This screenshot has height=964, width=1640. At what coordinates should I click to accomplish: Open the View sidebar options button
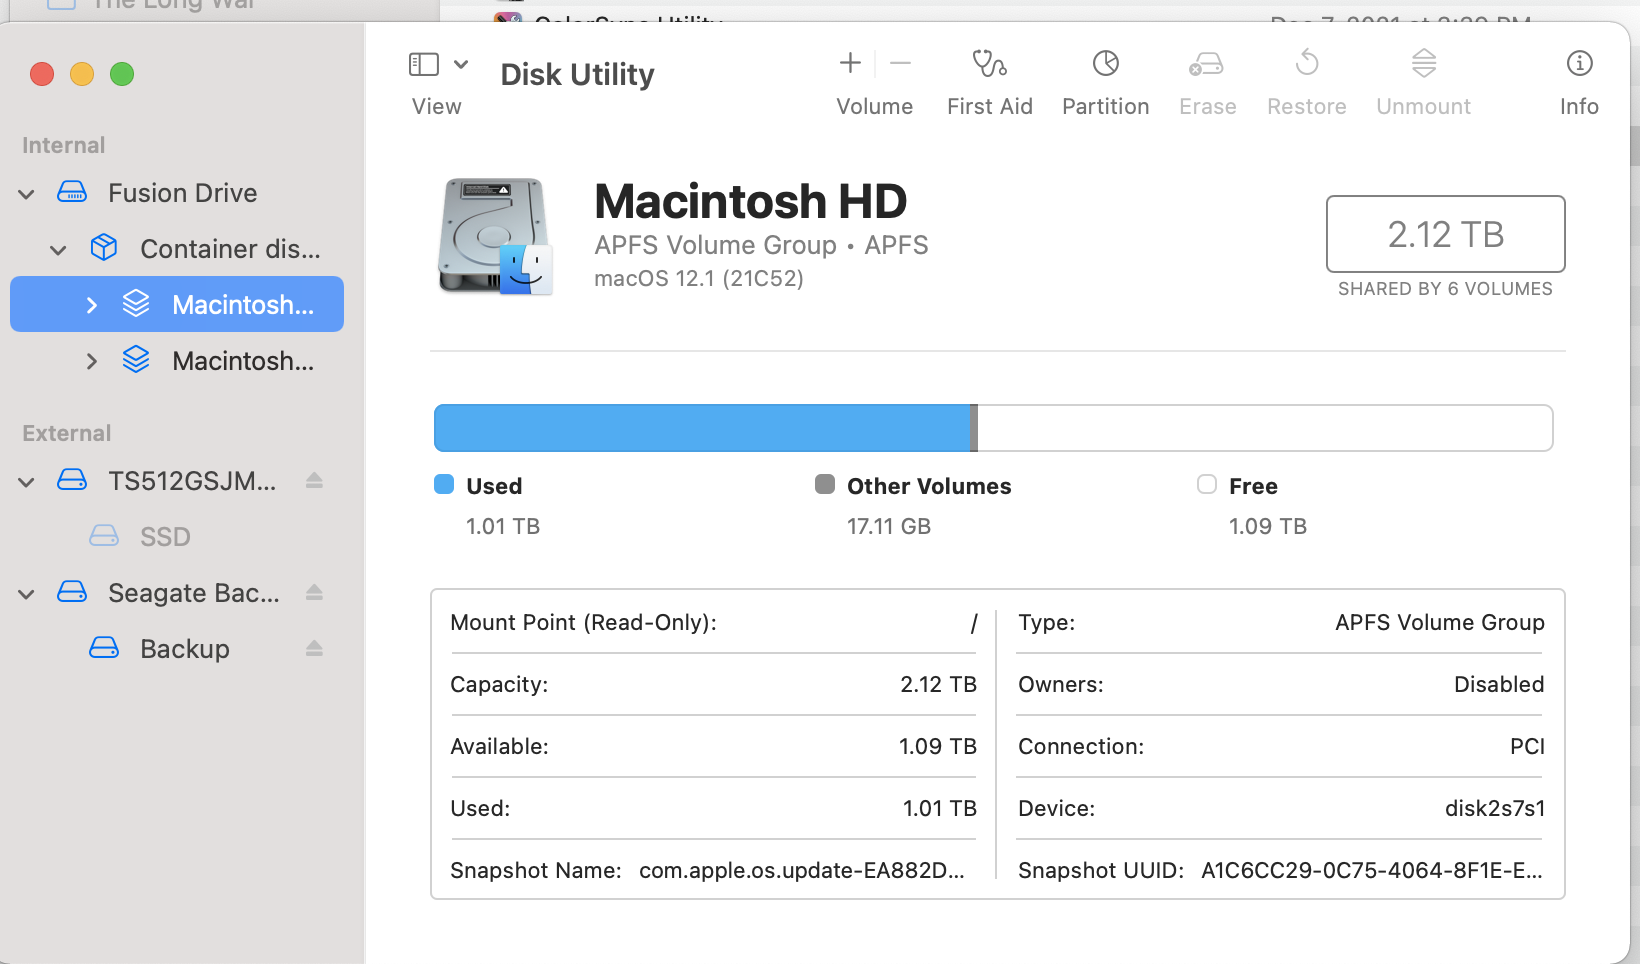pyautogui.click(x=424, y=64)
